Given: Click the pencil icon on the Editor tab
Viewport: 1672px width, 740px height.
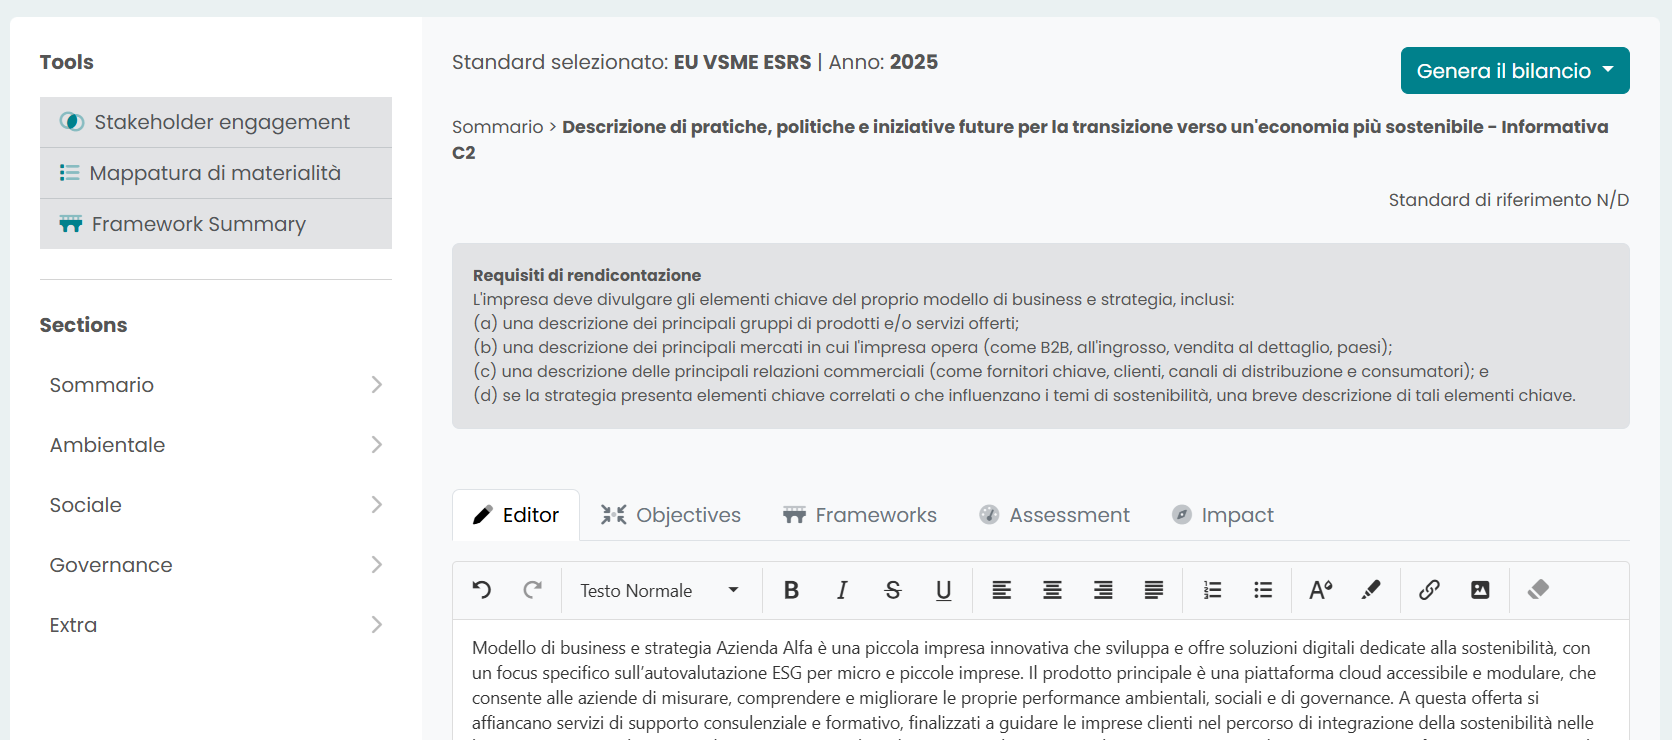Looking at the screenshot, I should [x=483, y=515].
